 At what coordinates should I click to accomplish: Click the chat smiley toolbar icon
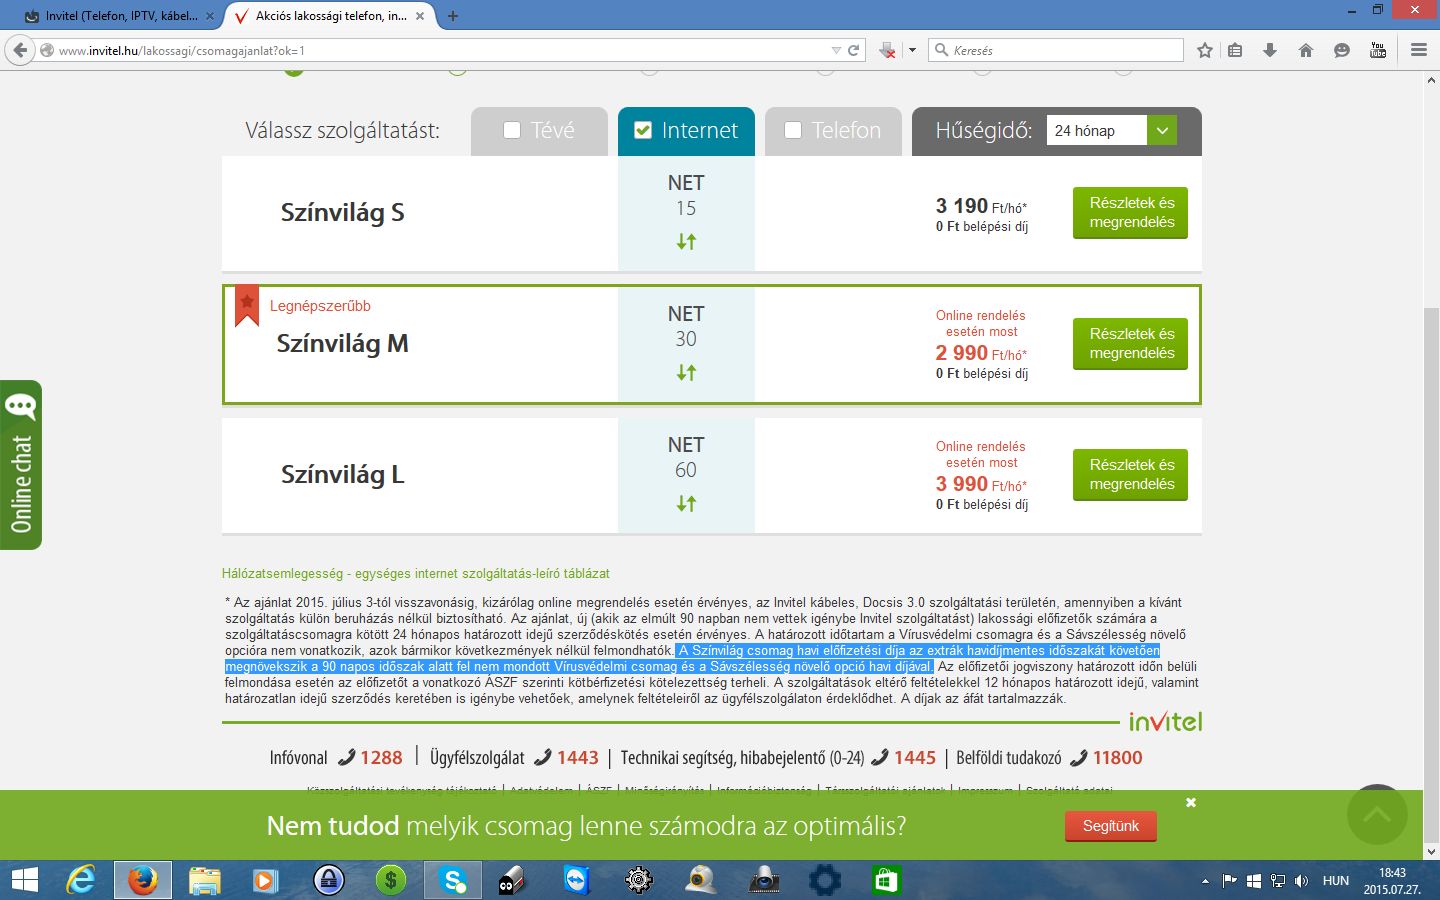[x=1342, y=50]
